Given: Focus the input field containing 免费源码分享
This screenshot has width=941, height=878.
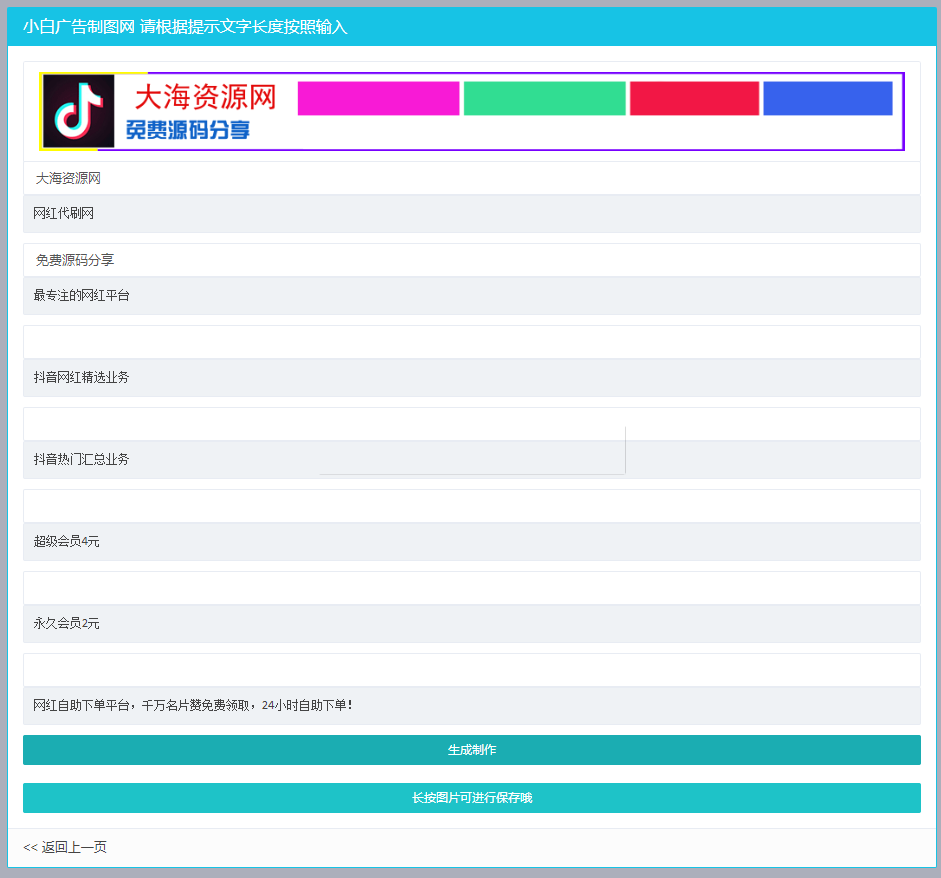Looking at the screenshot, I should click(471, 260).
